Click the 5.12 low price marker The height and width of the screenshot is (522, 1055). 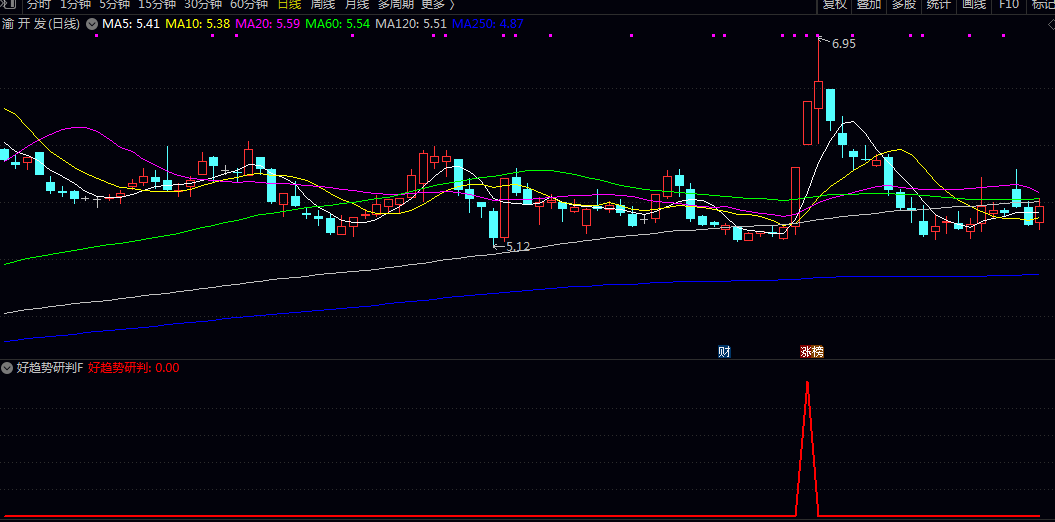point(517,246)
